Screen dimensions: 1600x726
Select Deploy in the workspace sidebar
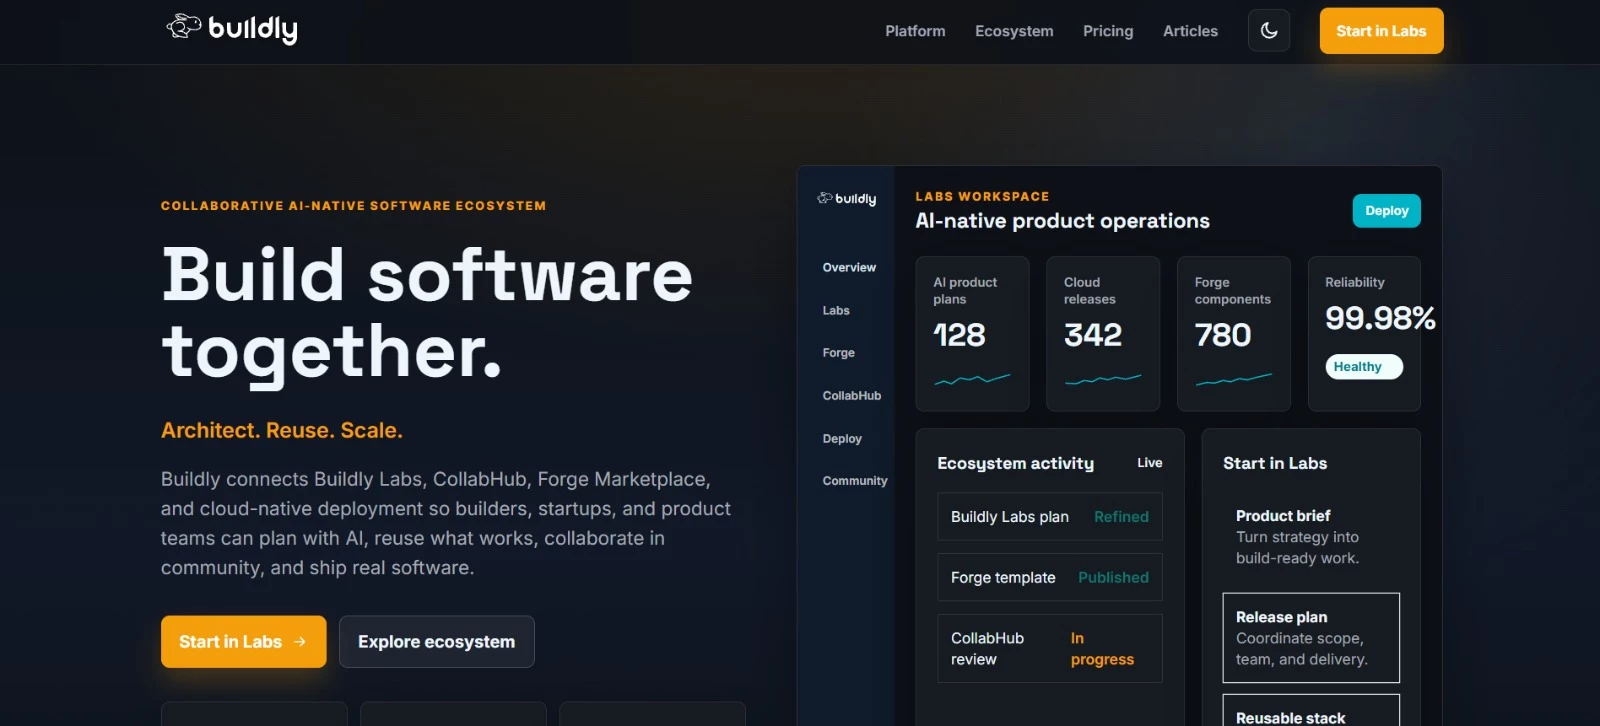pos(842,439)
